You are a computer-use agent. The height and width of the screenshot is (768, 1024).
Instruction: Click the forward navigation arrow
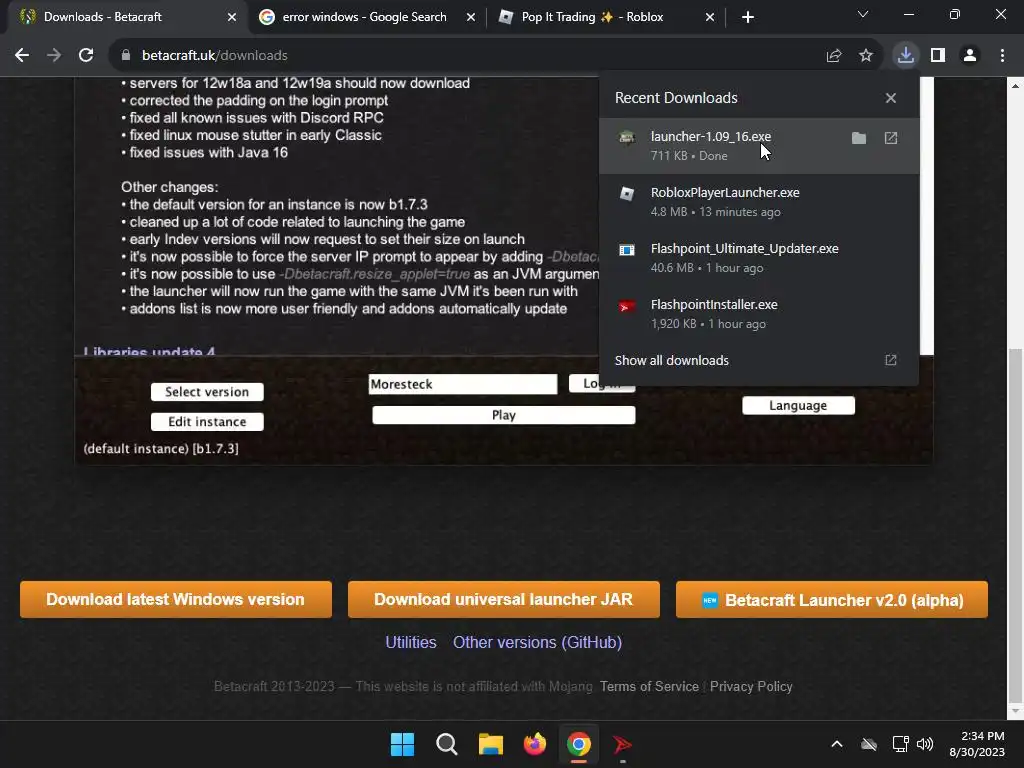pos(54,56)
